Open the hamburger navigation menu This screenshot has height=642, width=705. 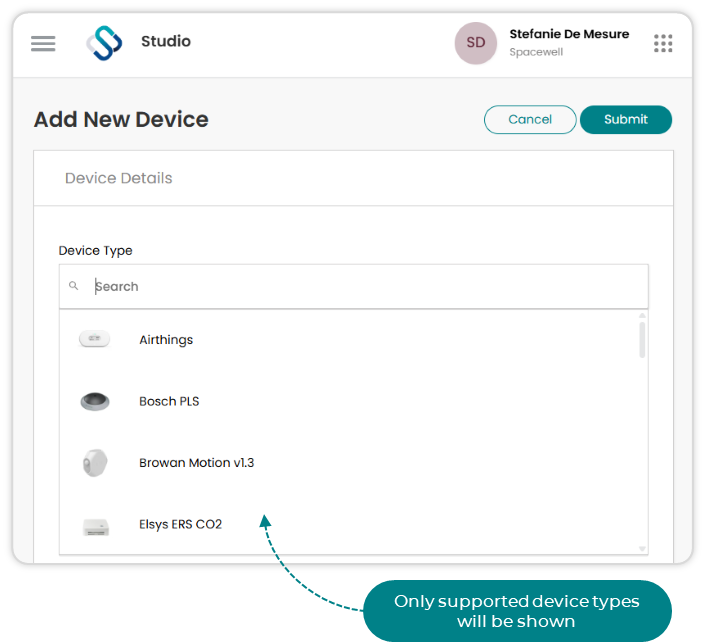43,44
